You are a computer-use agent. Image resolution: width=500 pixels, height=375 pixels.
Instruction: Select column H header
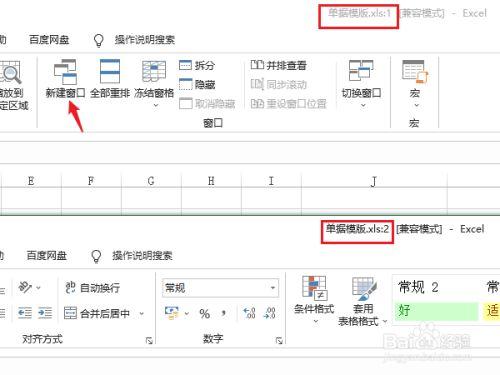pyautogui.click(x=211, y=181)
